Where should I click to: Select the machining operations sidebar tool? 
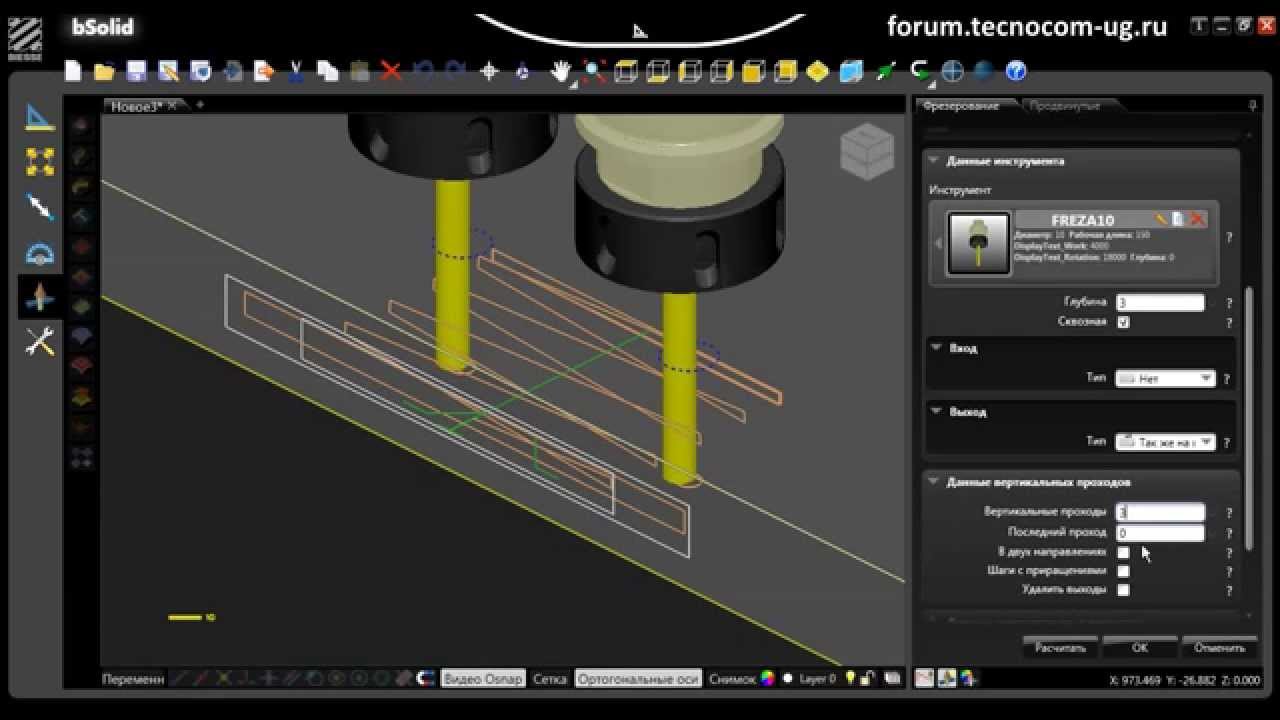(x=40, y=297)
